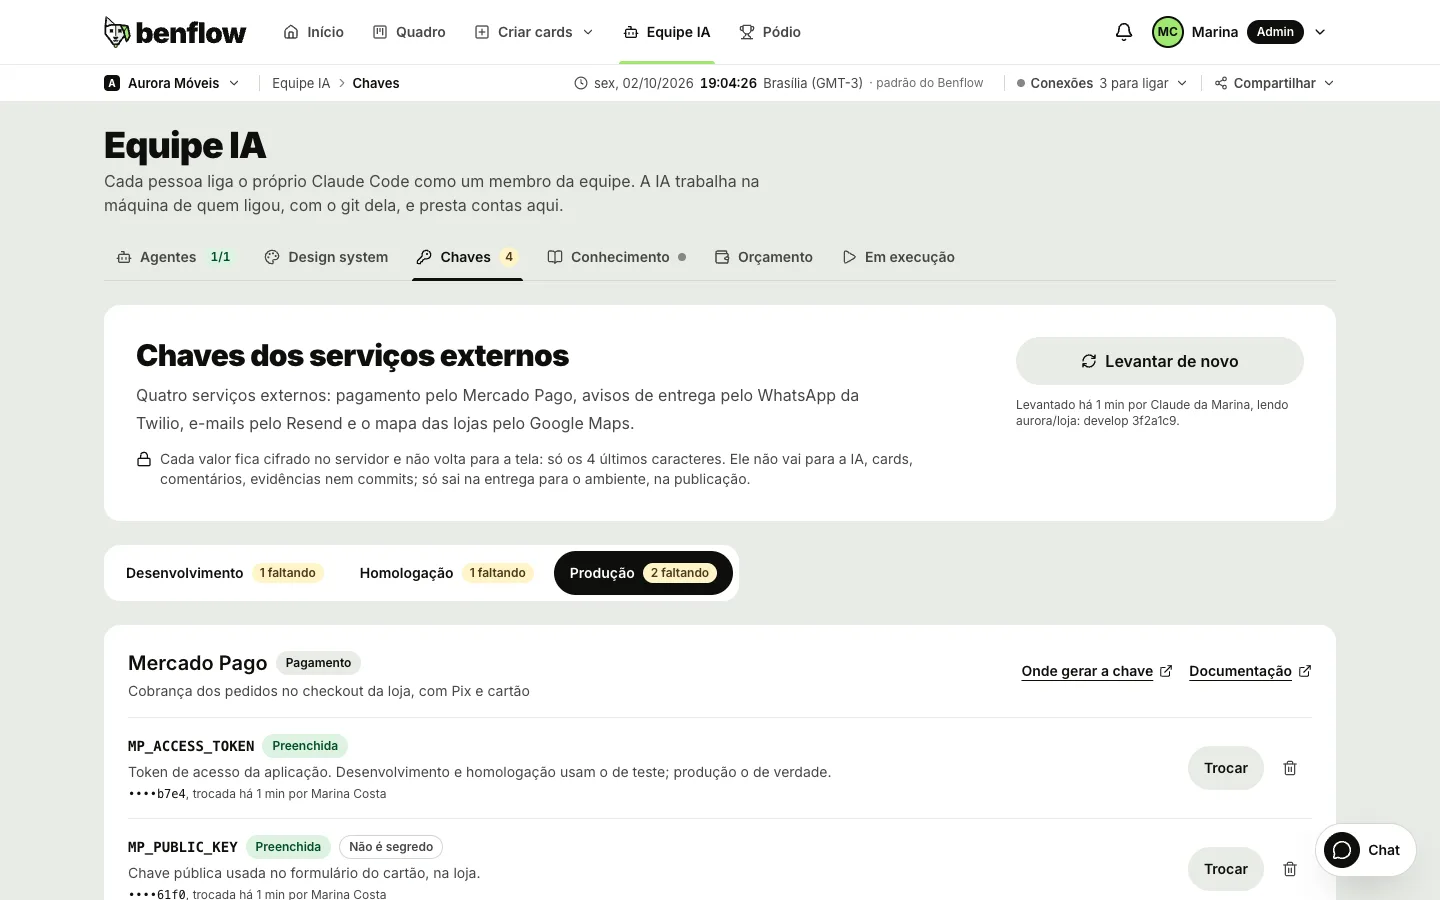Select the Desenvolvimento environment
The image size is (1440, 900).
pyautogui.click(x=224, y=573)
